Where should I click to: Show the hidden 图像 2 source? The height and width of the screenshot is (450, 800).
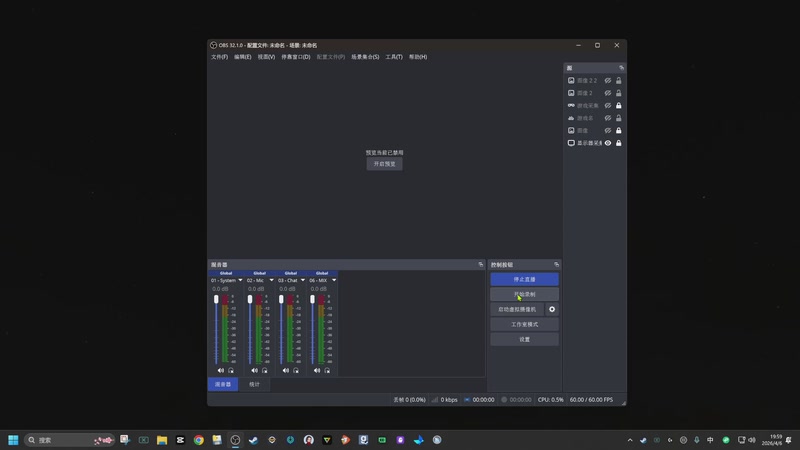pyautogui.click(x=608, y=93)
